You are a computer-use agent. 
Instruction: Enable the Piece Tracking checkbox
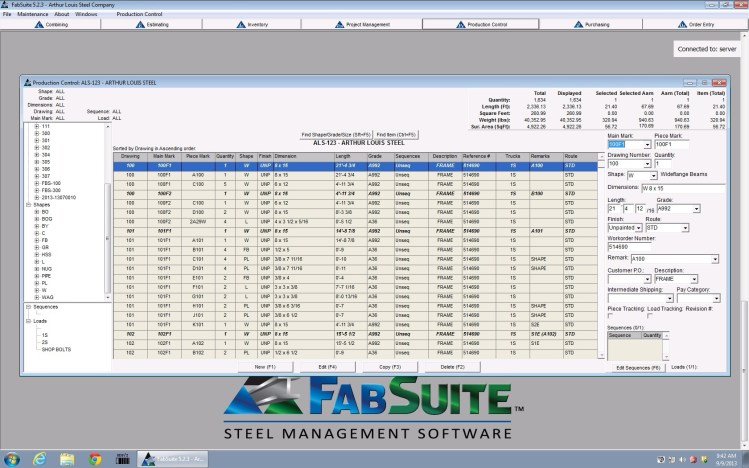click(x=610, y=315)
